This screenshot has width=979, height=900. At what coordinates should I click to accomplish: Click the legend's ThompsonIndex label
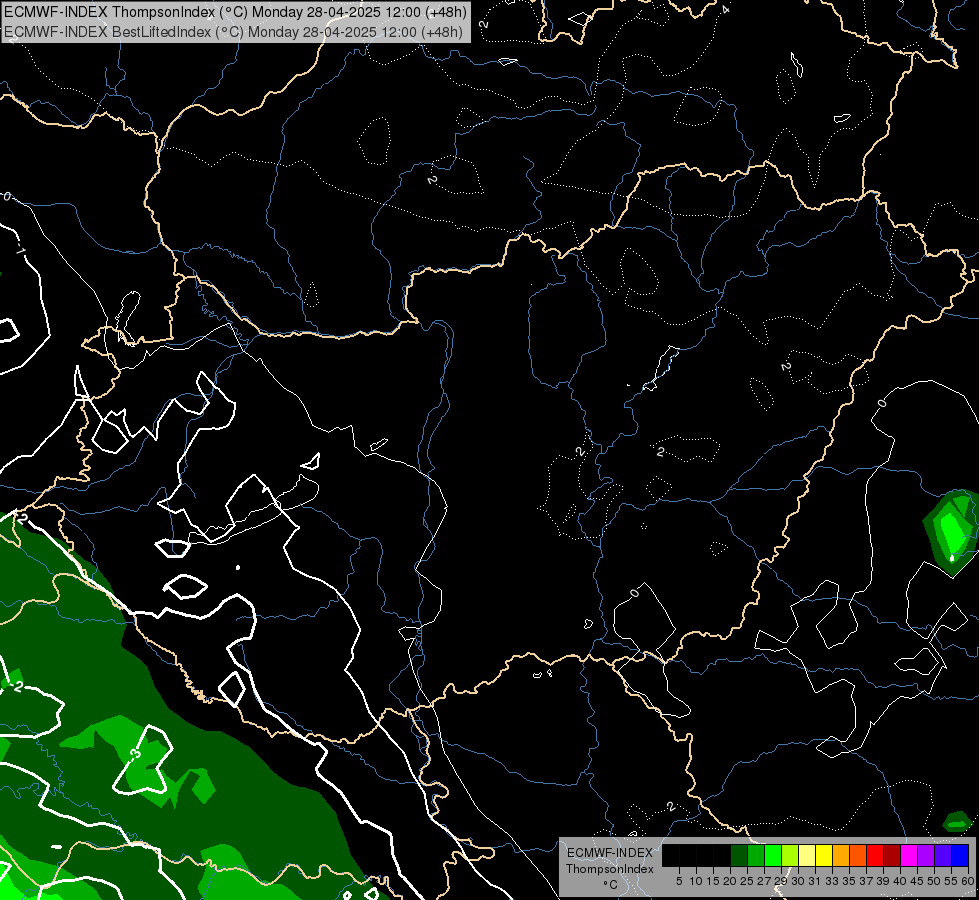coord(610,869)
